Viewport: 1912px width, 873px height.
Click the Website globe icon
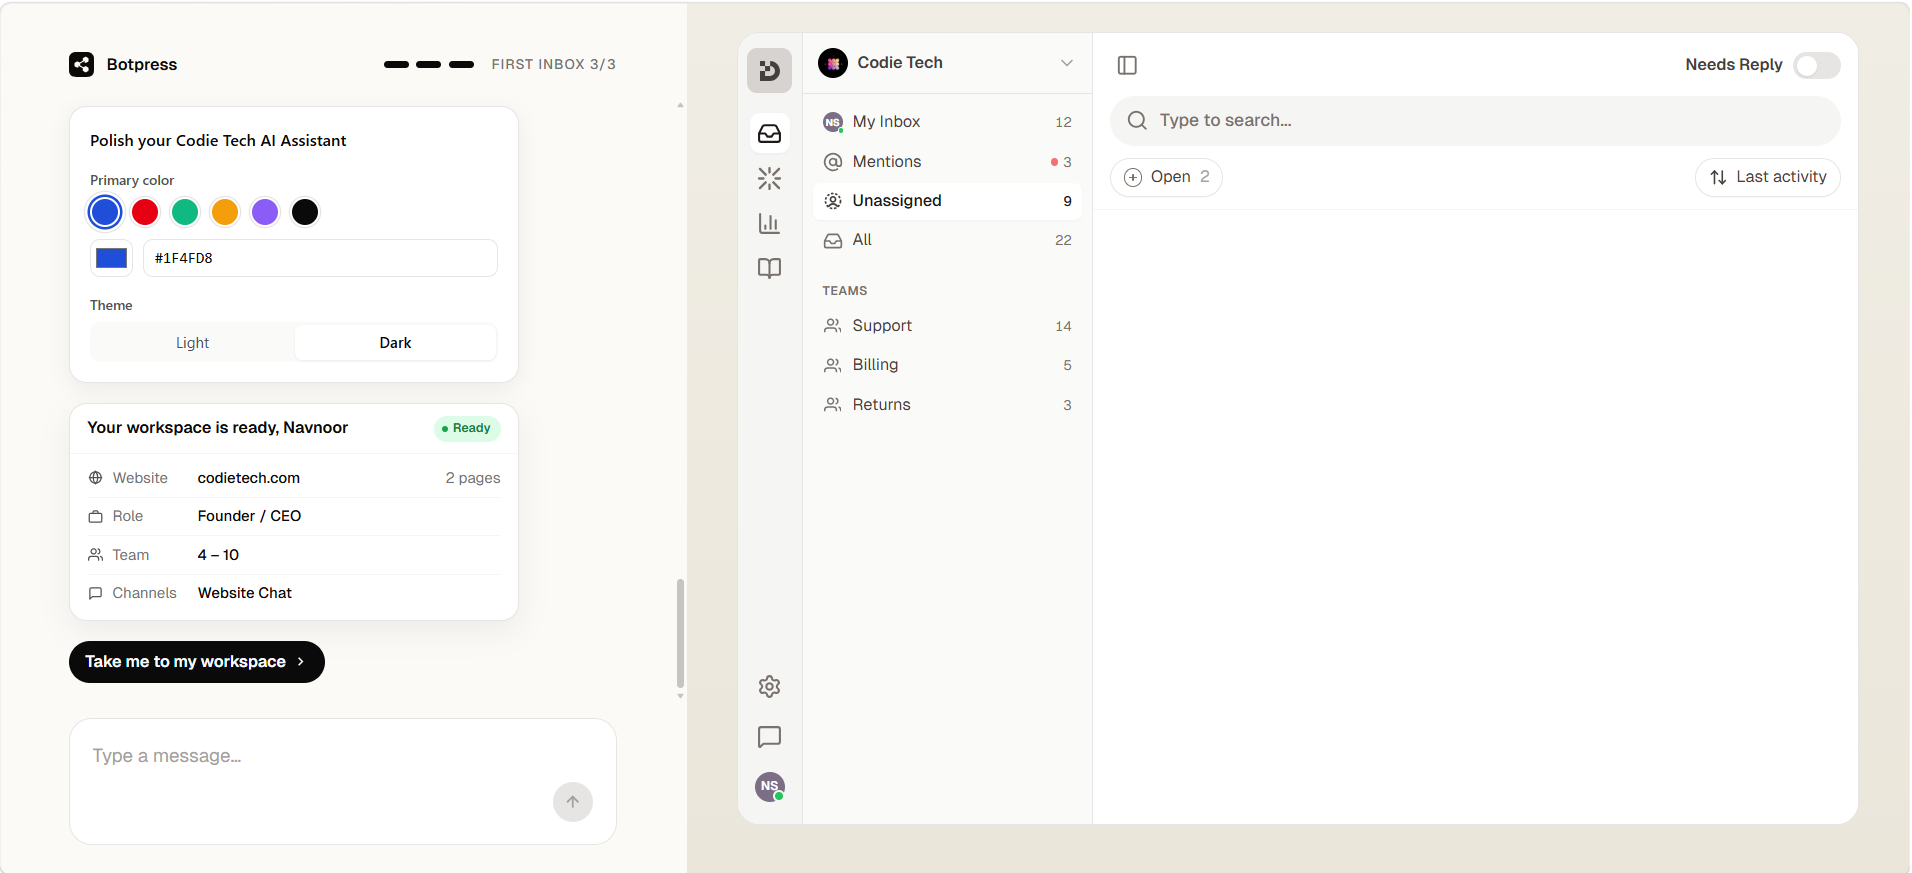(96, 478)
